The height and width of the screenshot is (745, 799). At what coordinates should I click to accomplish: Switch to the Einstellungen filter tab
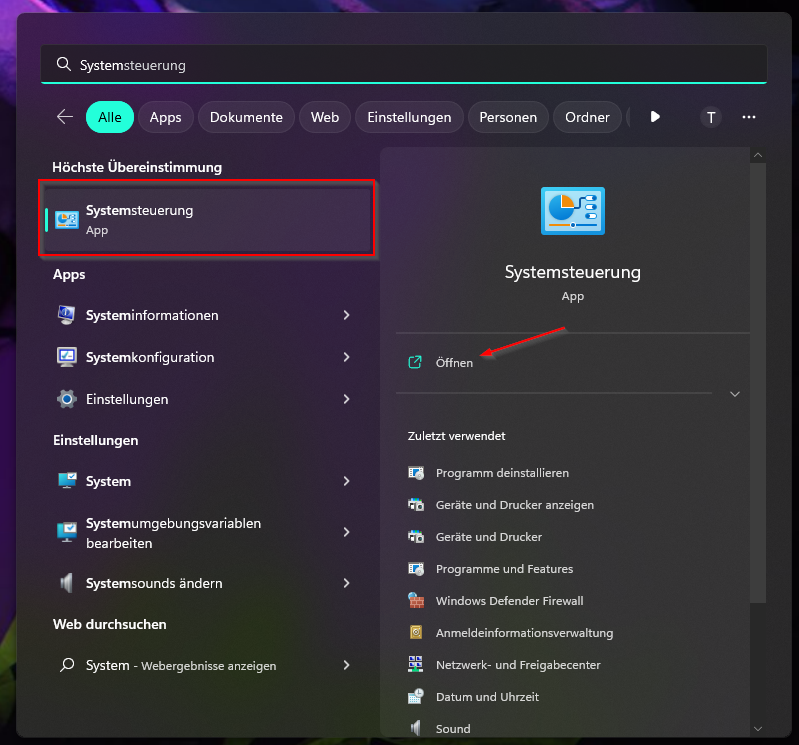pos(409,117)
